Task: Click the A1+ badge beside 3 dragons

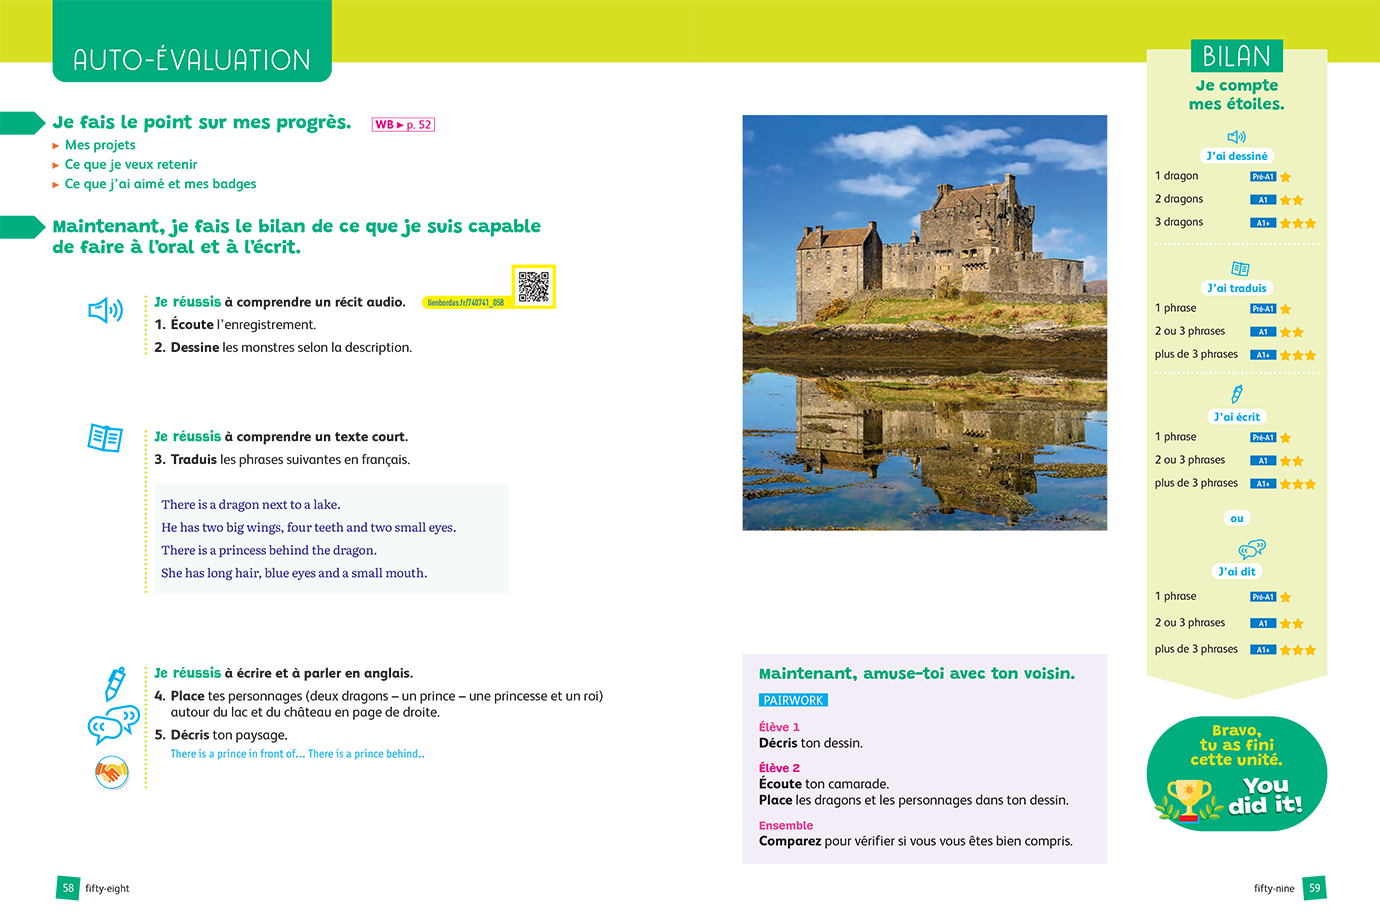Action: 1263,223
